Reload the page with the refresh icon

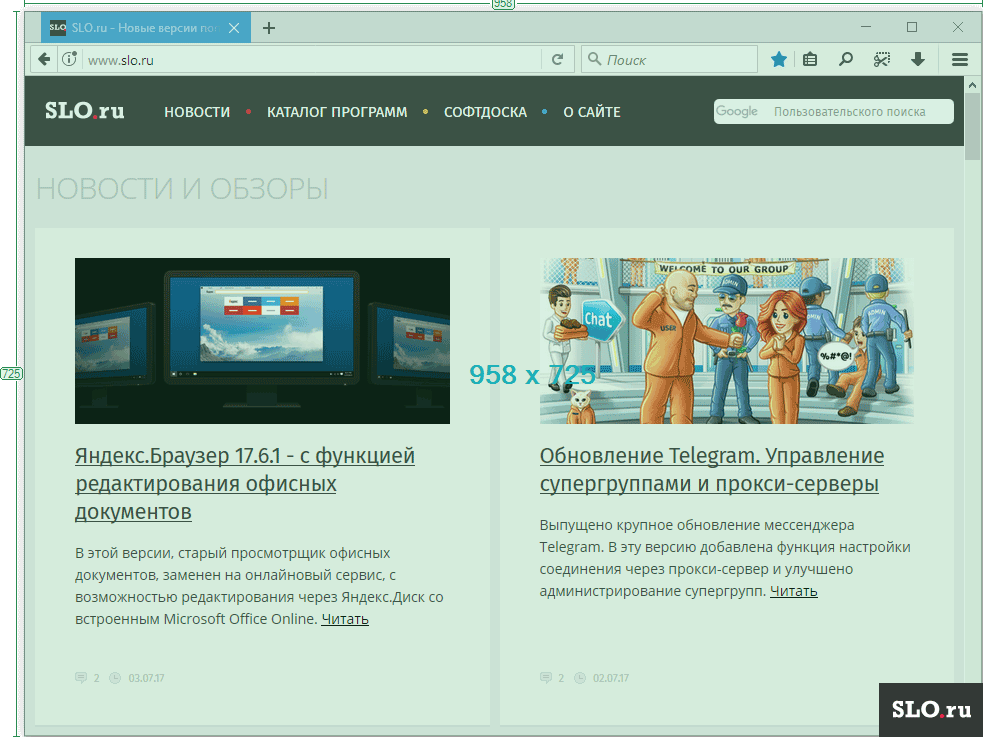pyautogui.click(x=557, y=60)
